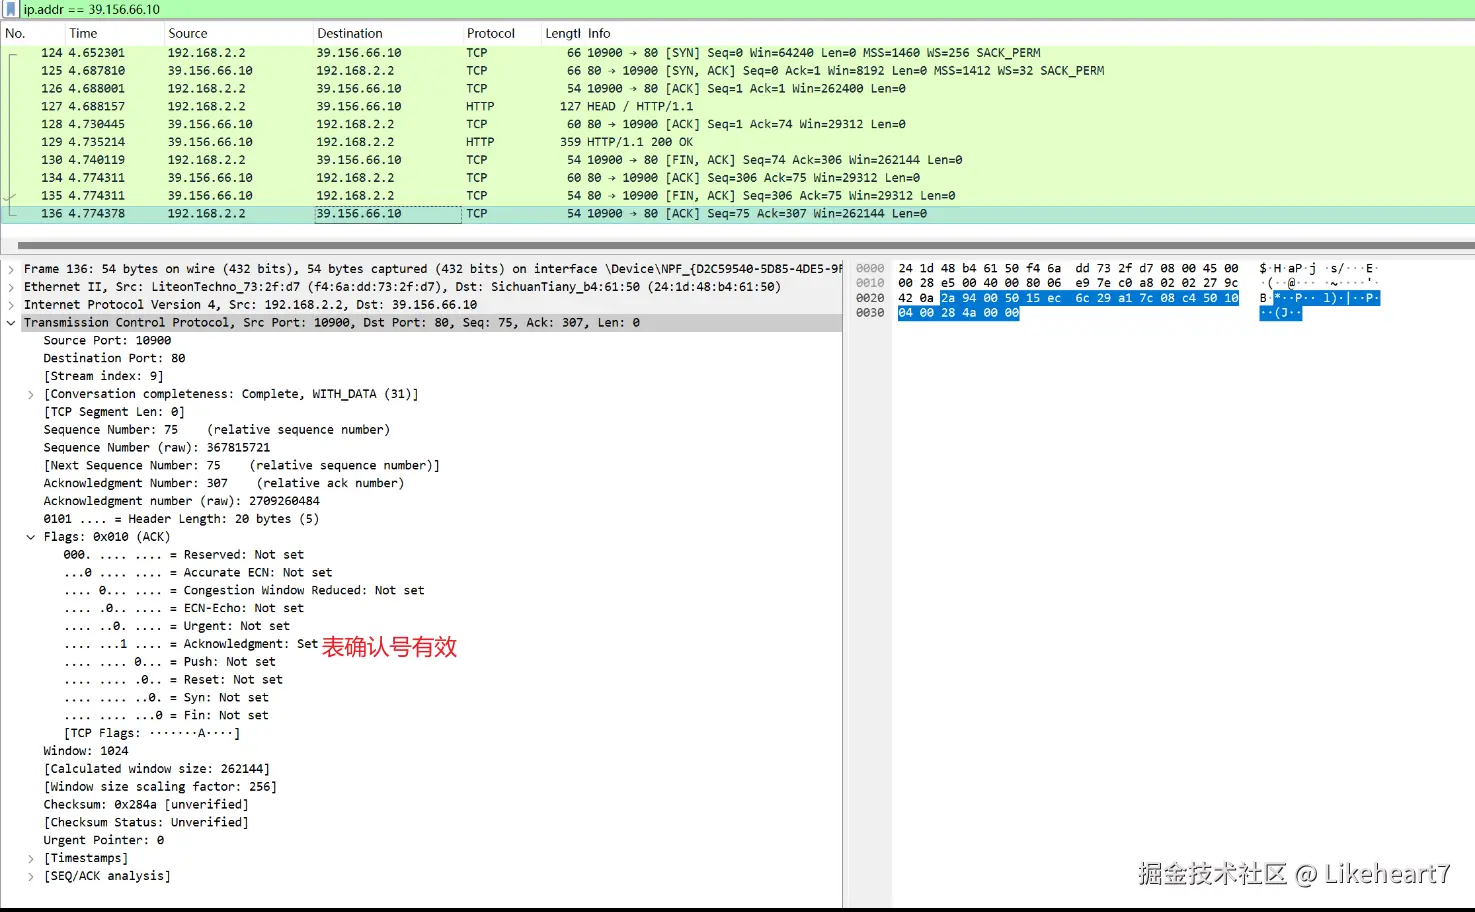The image size is (1475, 912).
Task: Click hex dump row at offset 0000
Action: click(x=1068, y=269)
